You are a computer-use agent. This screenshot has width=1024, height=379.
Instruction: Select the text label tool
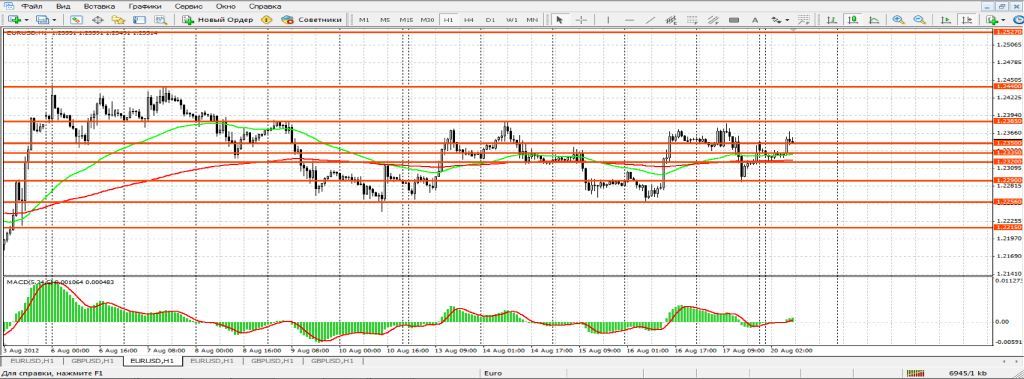754,20
